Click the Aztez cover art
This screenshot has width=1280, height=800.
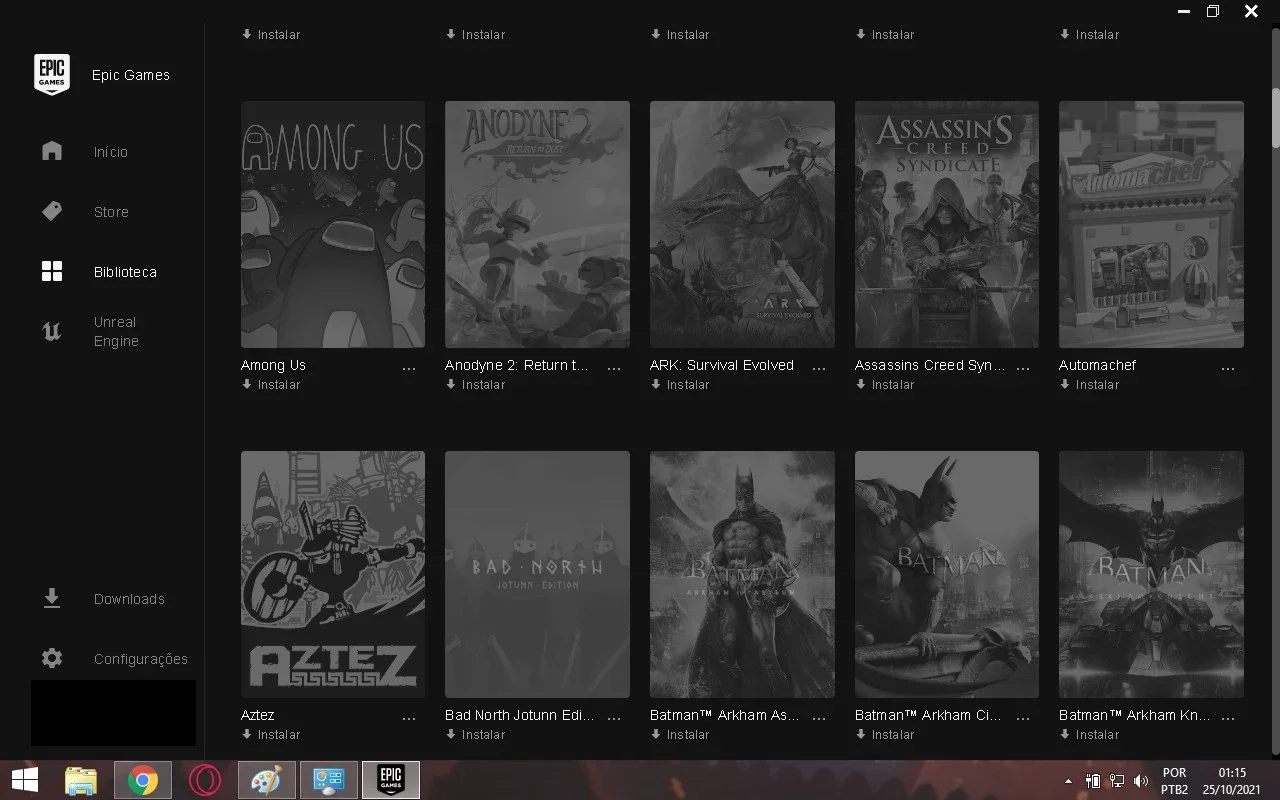pos(333,574)
